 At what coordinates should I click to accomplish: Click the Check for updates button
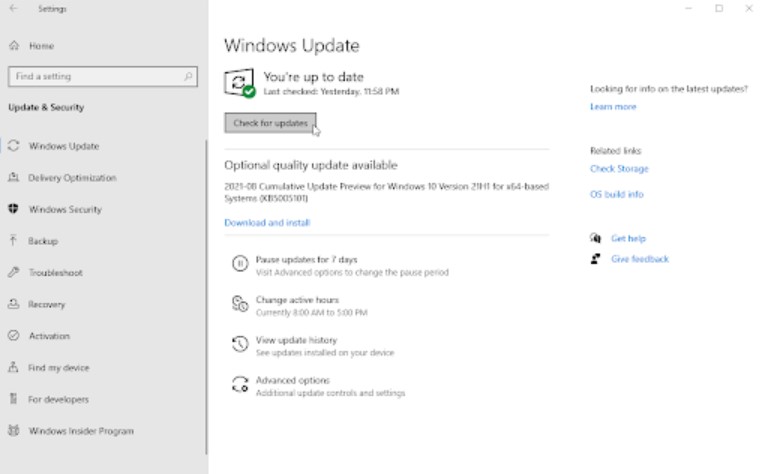click(x=270, y=123)
